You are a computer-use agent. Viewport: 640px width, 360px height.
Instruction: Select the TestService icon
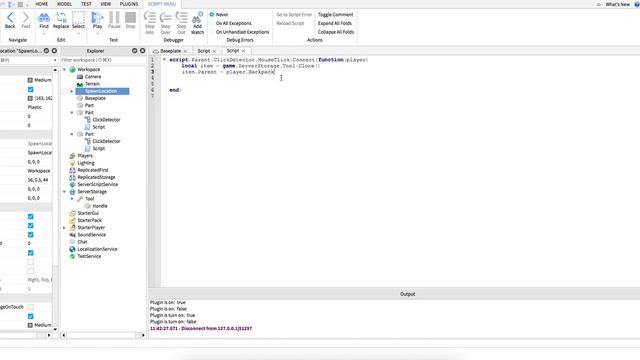click(x=72, y=256)
